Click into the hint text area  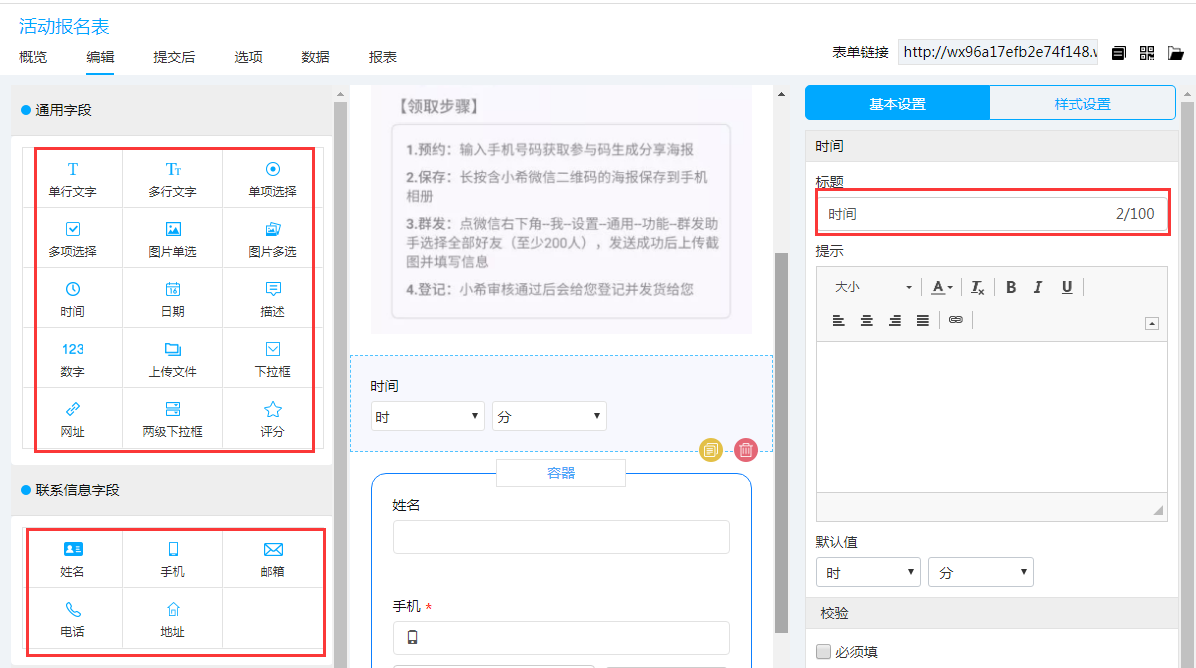coord(992,416)
